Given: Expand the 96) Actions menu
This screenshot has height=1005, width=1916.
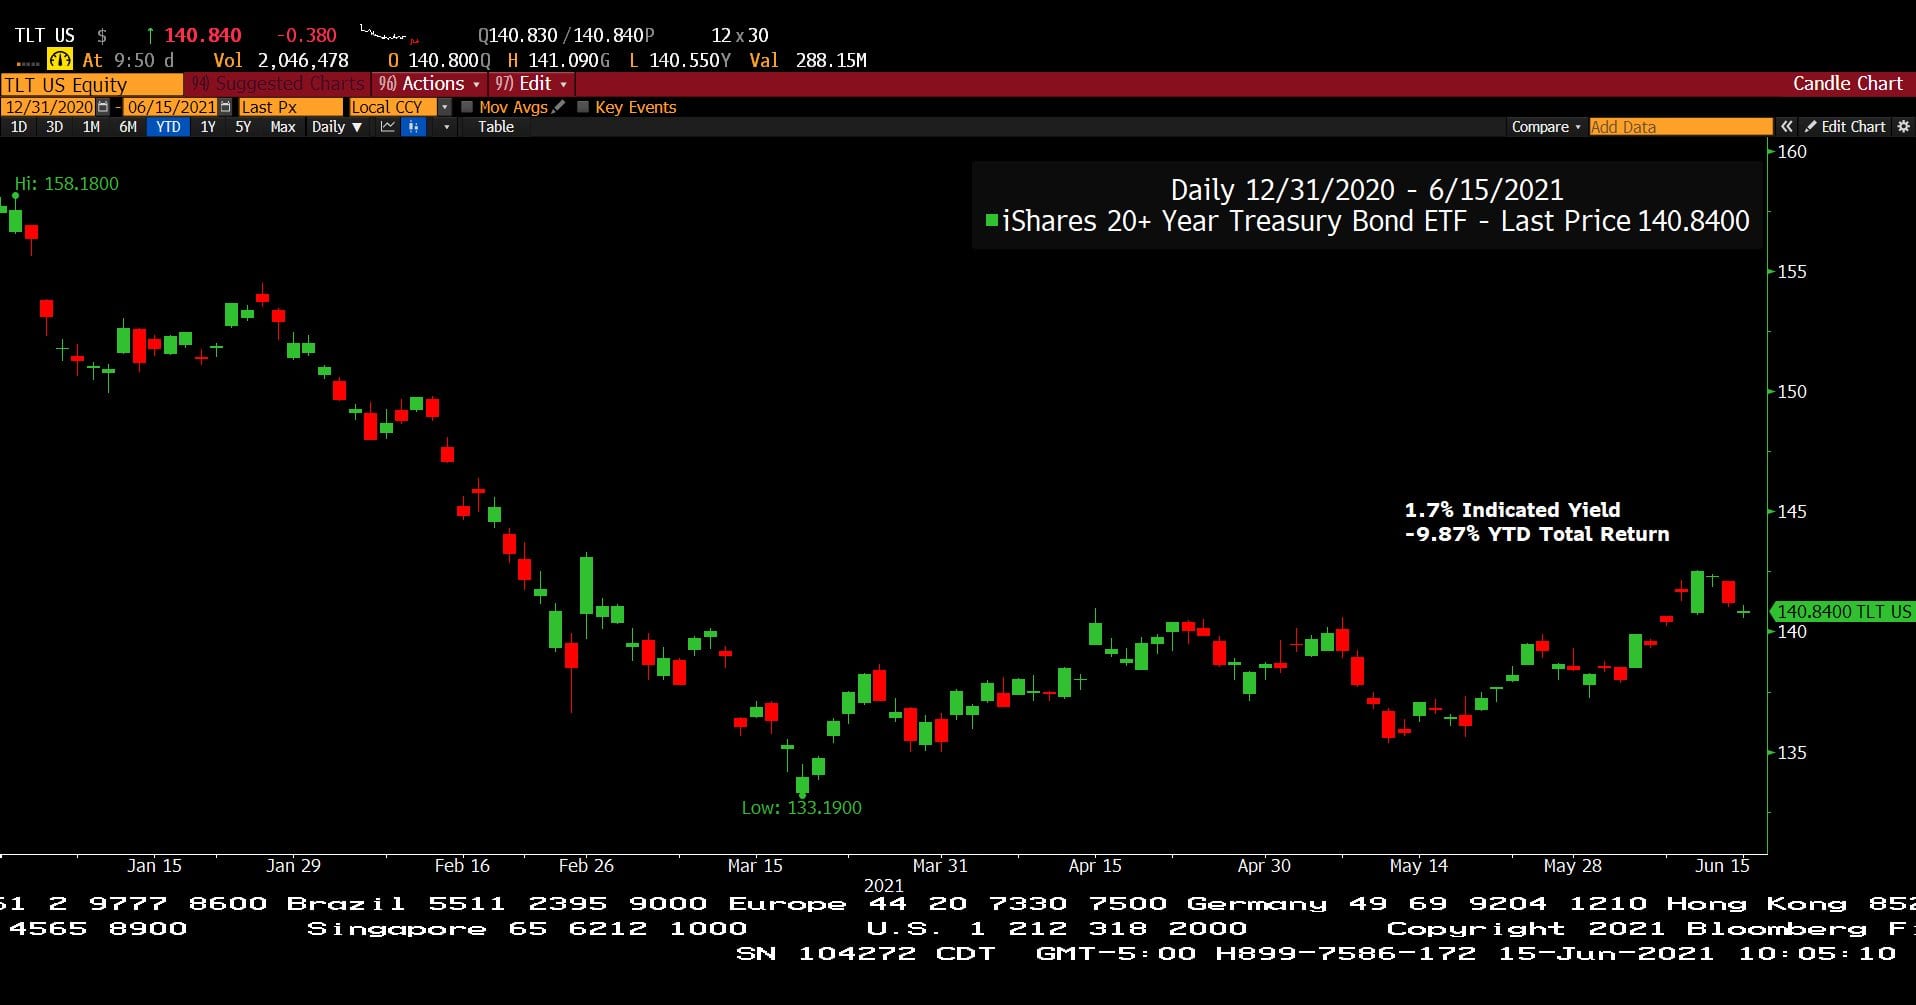Looking at the screenshot, I should pyautogui.click(x=429, y=84).
